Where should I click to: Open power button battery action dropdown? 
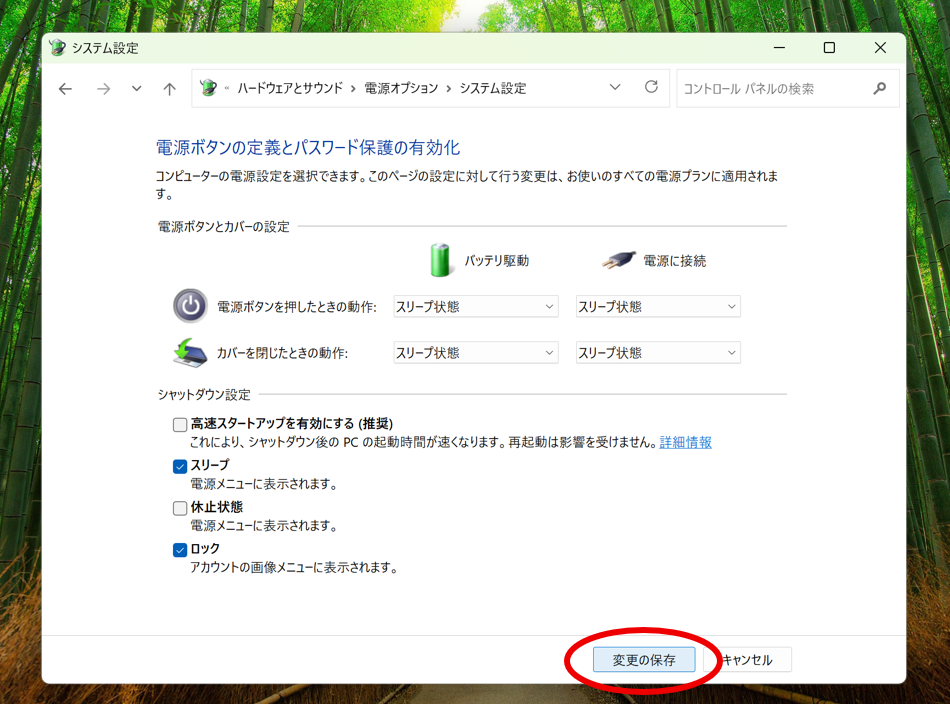click(475, 307)
